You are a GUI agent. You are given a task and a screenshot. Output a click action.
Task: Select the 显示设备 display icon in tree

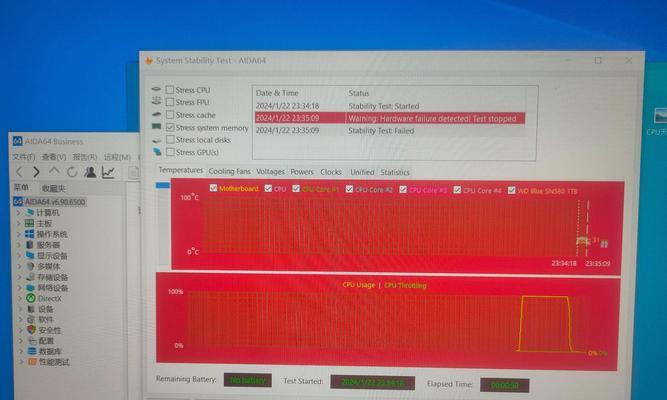pos(30,255)
